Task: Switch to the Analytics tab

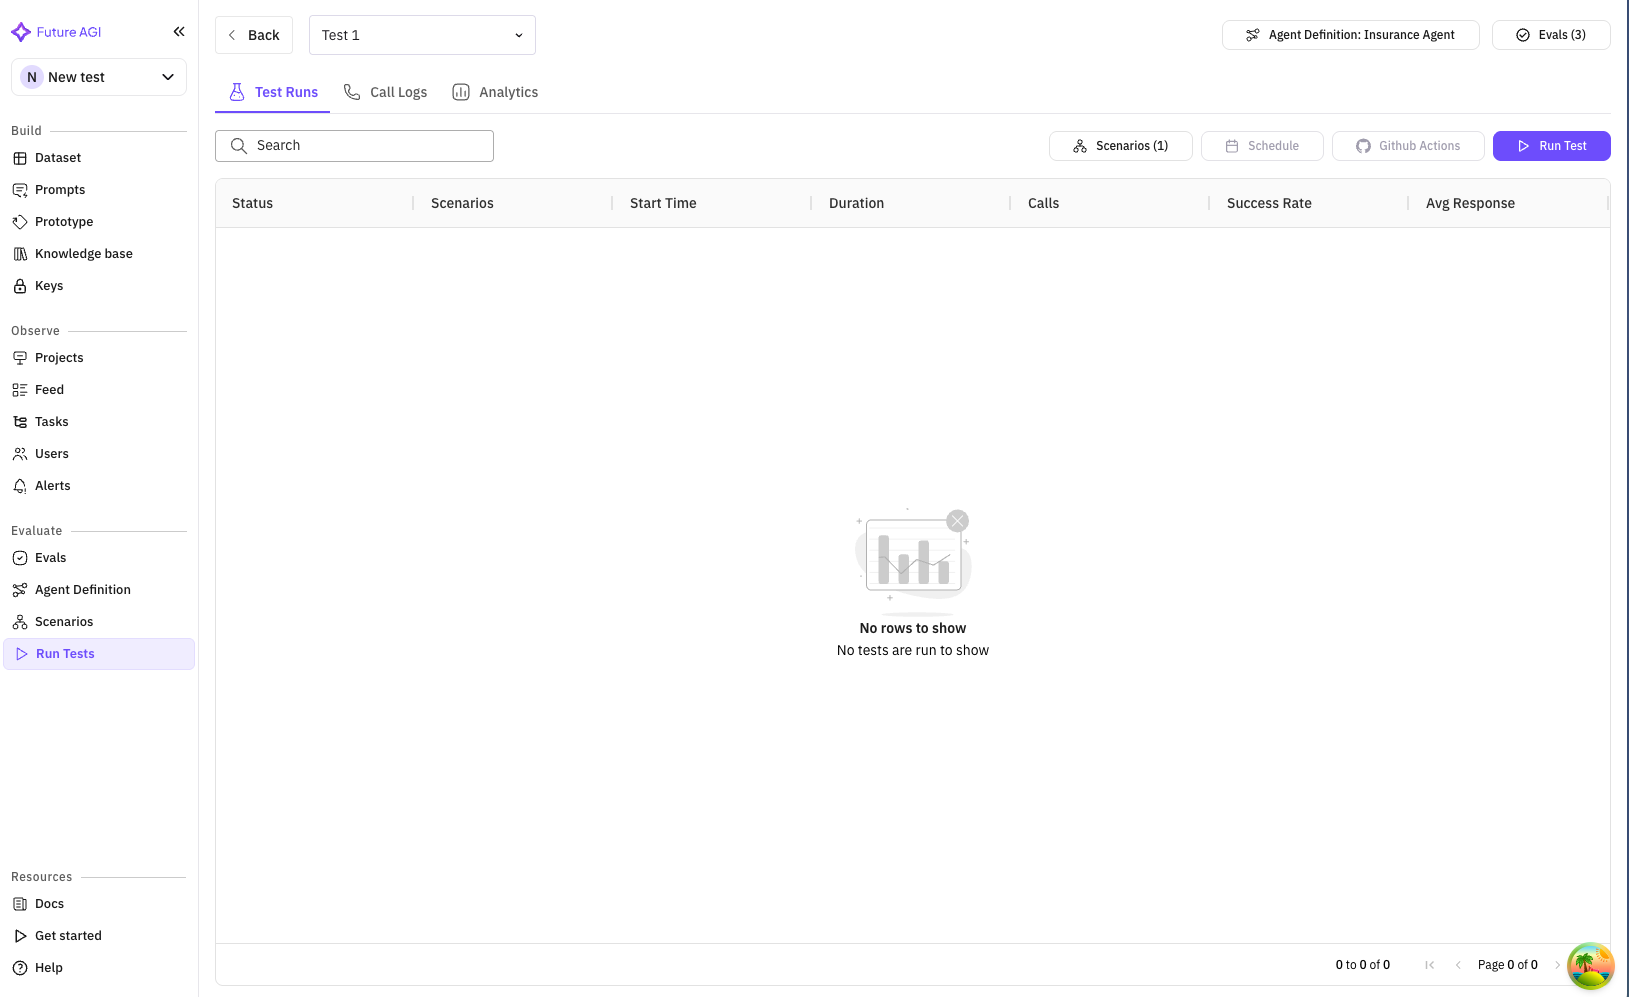Action: pyautogui.click(x=495, y=92)
